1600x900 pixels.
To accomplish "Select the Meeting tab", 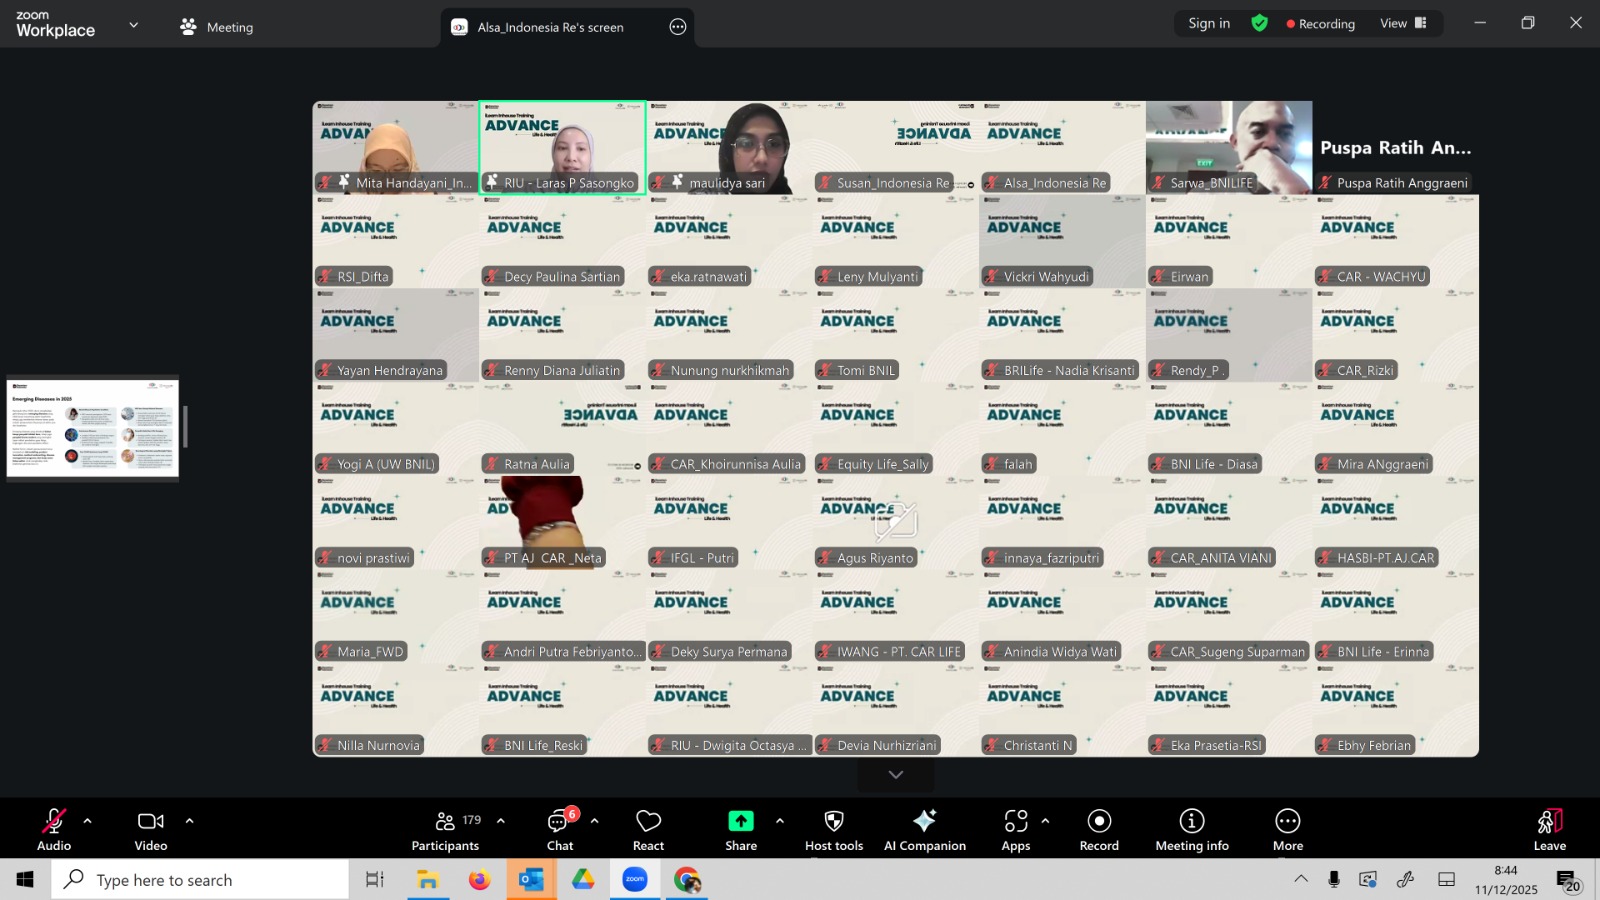I will pos(217,27).
